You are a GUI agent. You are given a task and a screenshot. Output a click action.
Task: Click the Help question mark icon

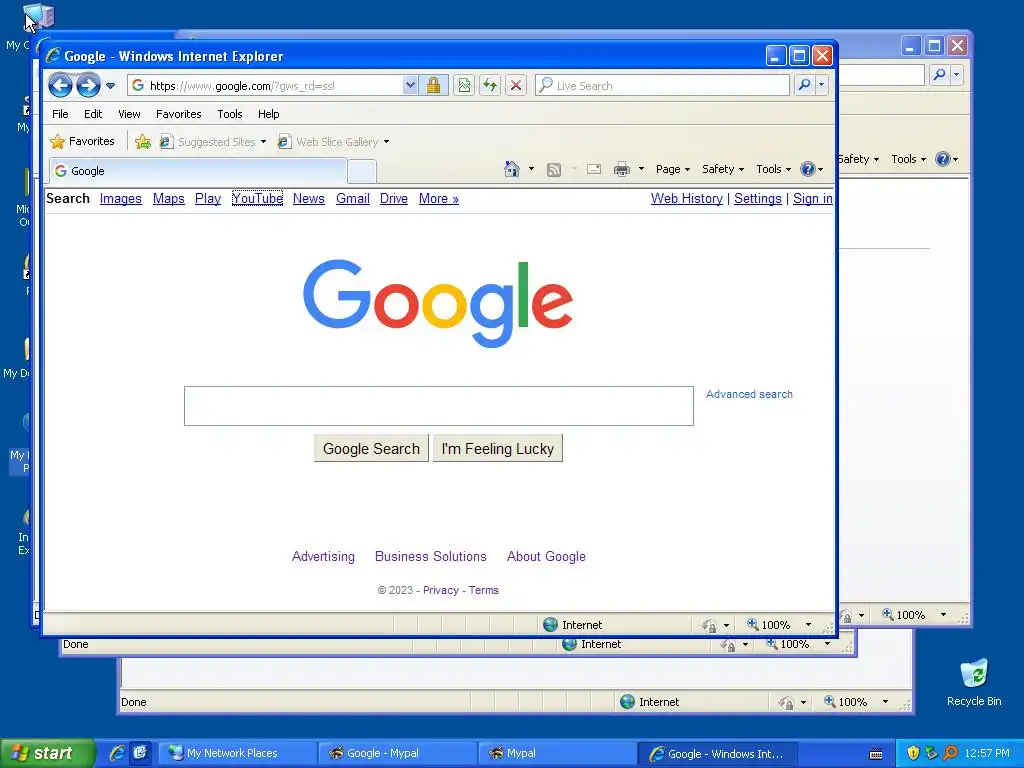[x=808, y=169]
